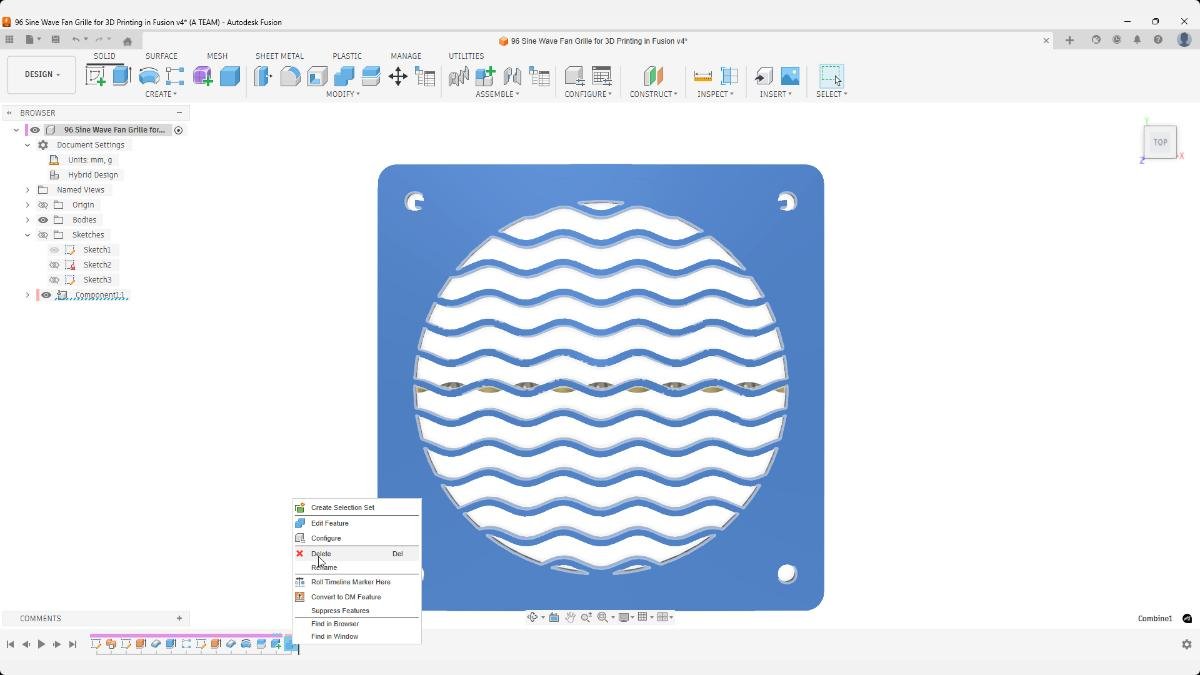
Task: Expand the Named Views folder
Action: [27, 189]
